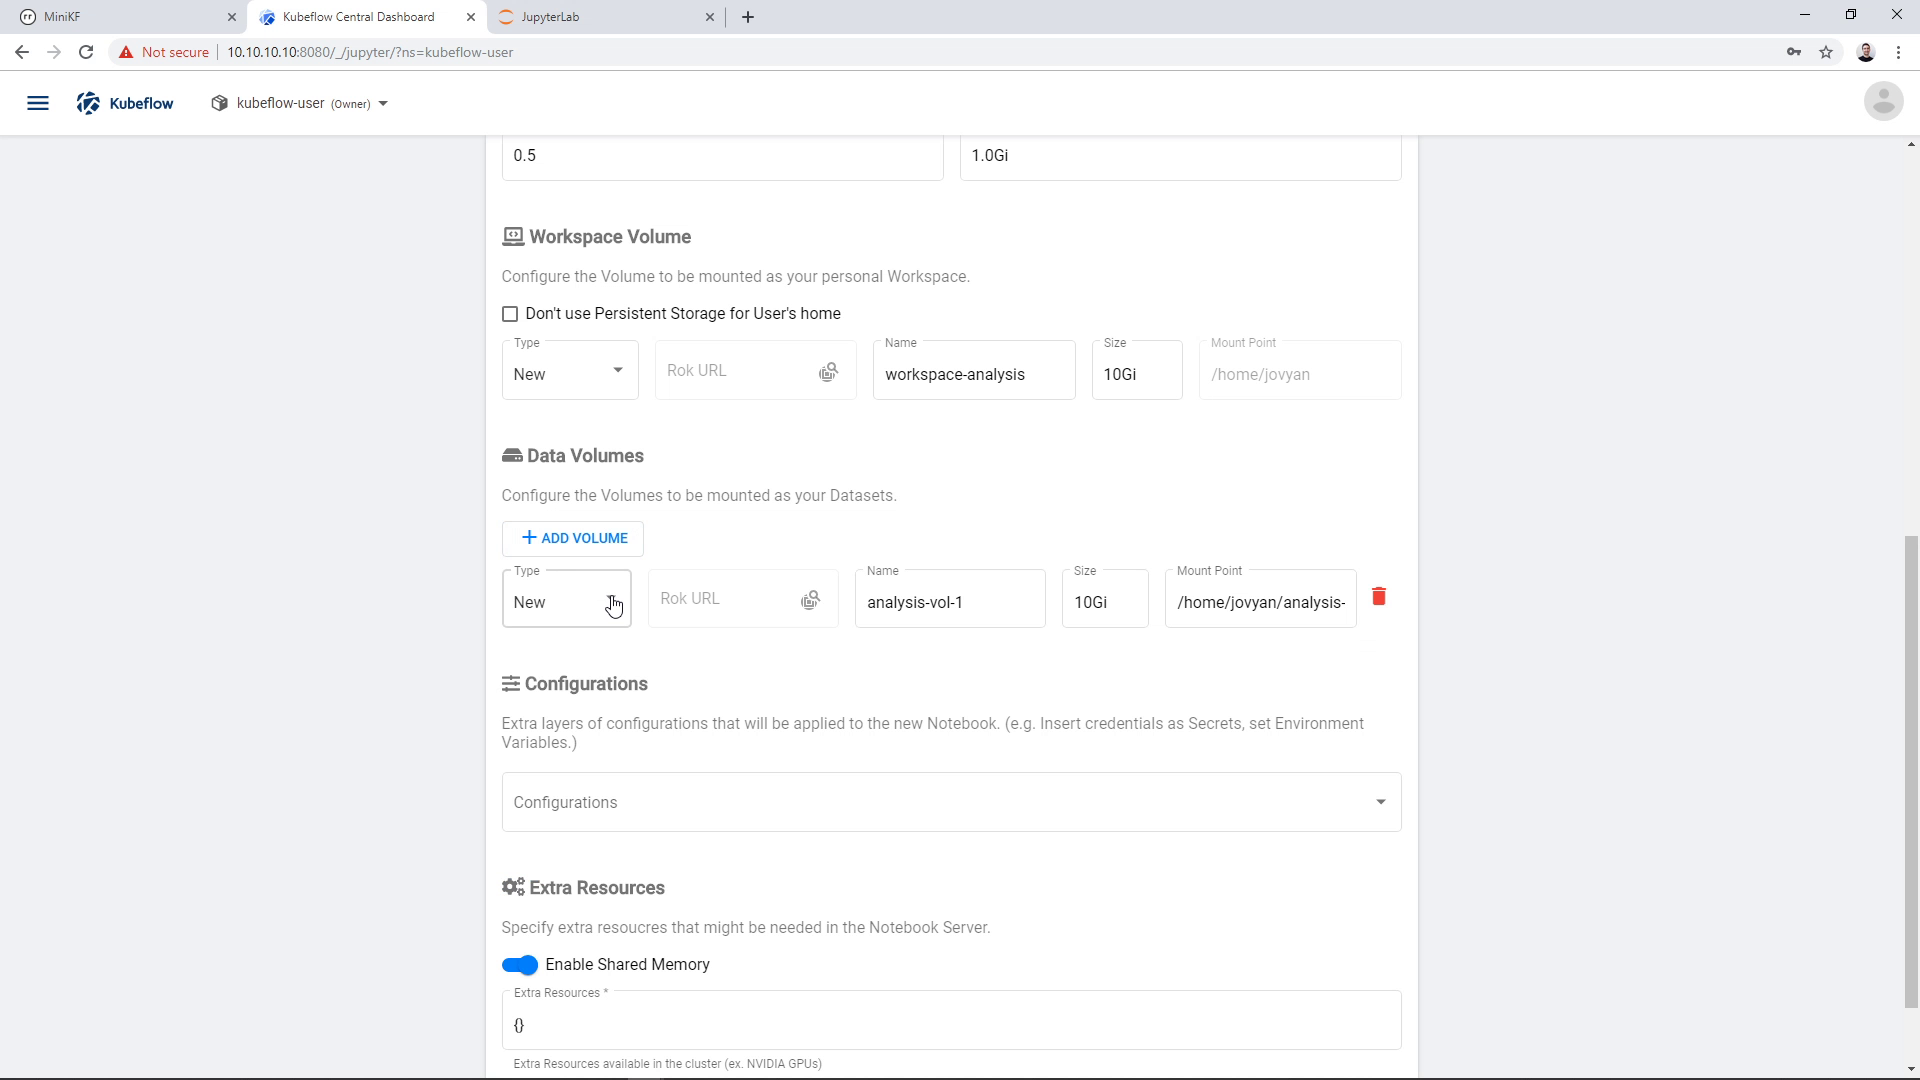The image size is (1920, 1080).
Task: Click the workspace Mount Point /home/jovyan field
Action: pos(1300,371)
